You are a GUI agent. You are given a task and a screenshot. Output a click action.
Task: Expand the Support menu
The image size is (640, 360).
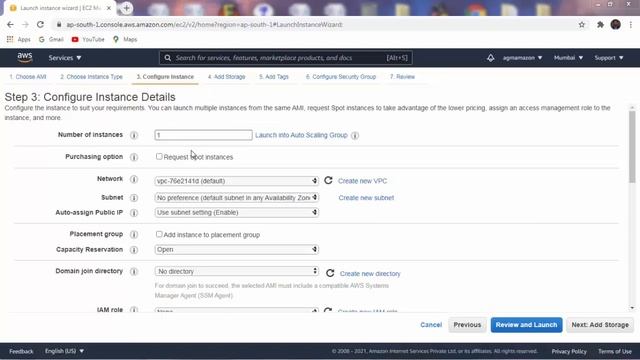[x=609, y=58]
